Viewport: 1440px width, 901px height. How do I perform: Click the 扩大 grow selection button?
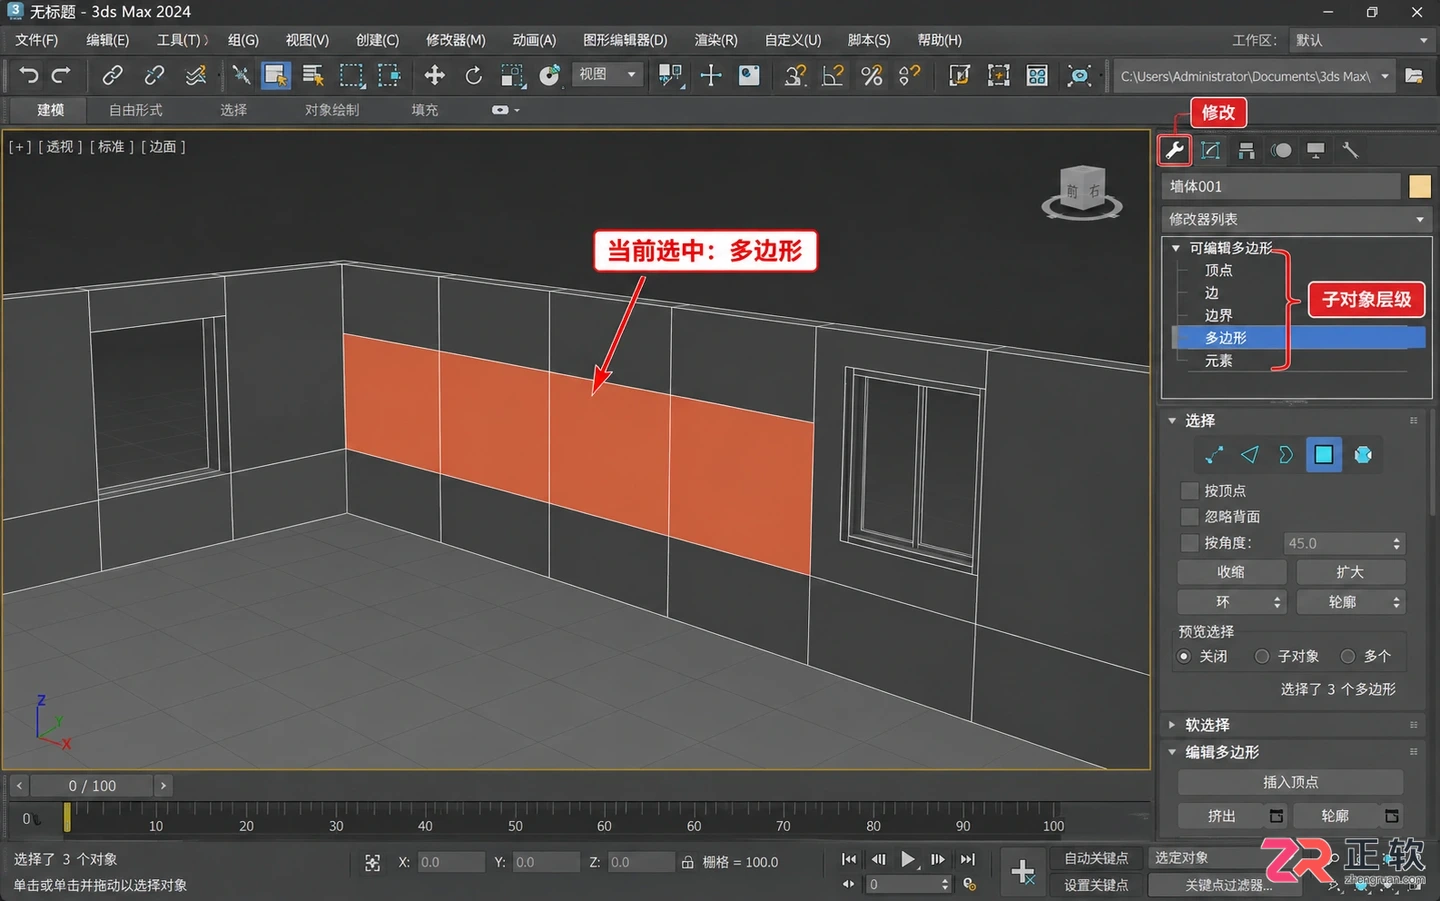click(x=1350, y=572)
